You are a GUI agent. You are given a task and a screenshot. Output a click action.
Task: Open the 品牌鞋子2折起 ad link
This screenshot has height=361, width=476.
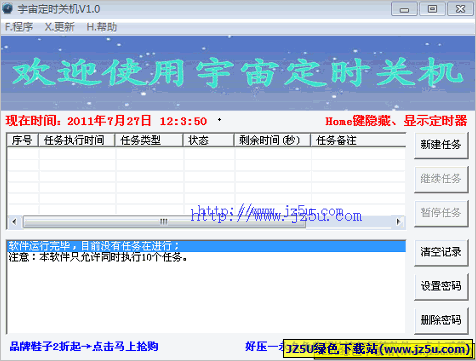point(84,346)
